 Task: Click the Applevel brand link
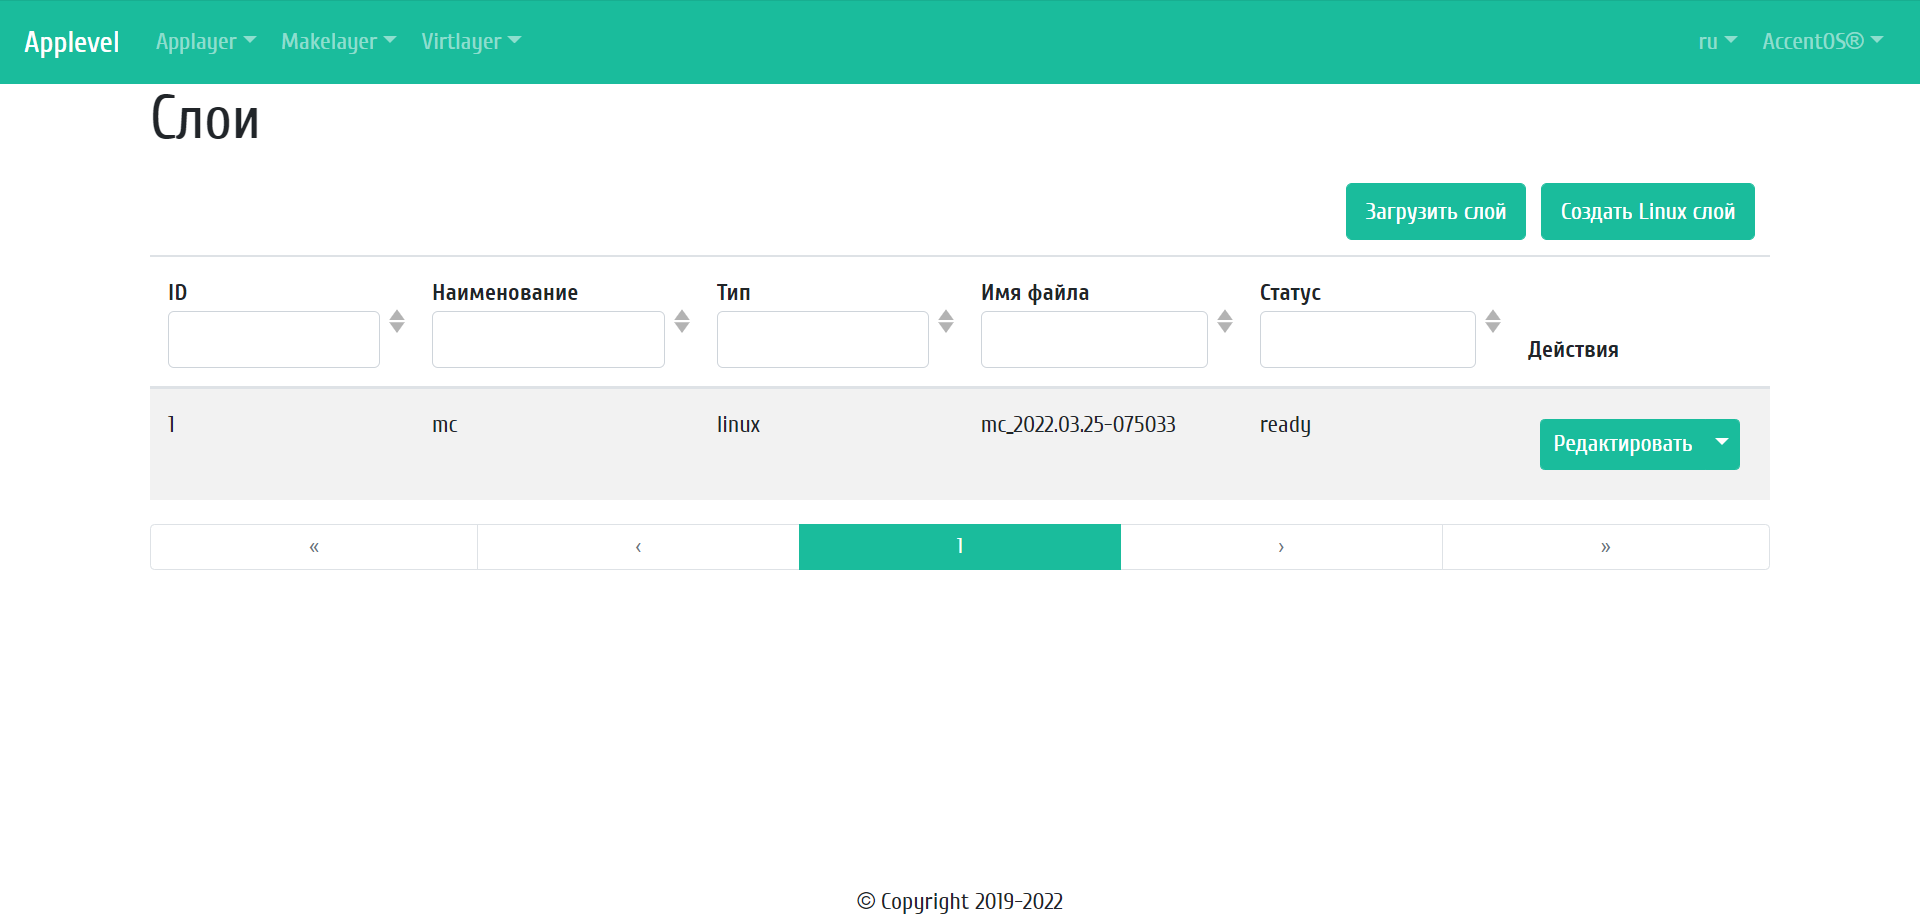pos(72,42)
